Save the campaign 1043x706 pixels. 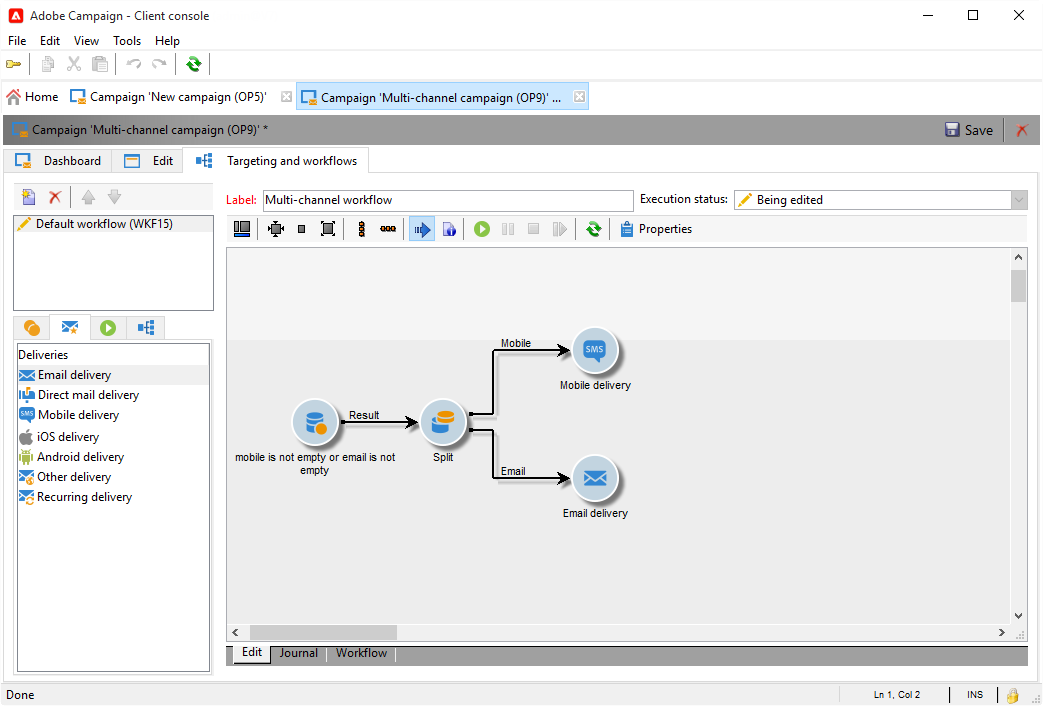click(969, 130)
